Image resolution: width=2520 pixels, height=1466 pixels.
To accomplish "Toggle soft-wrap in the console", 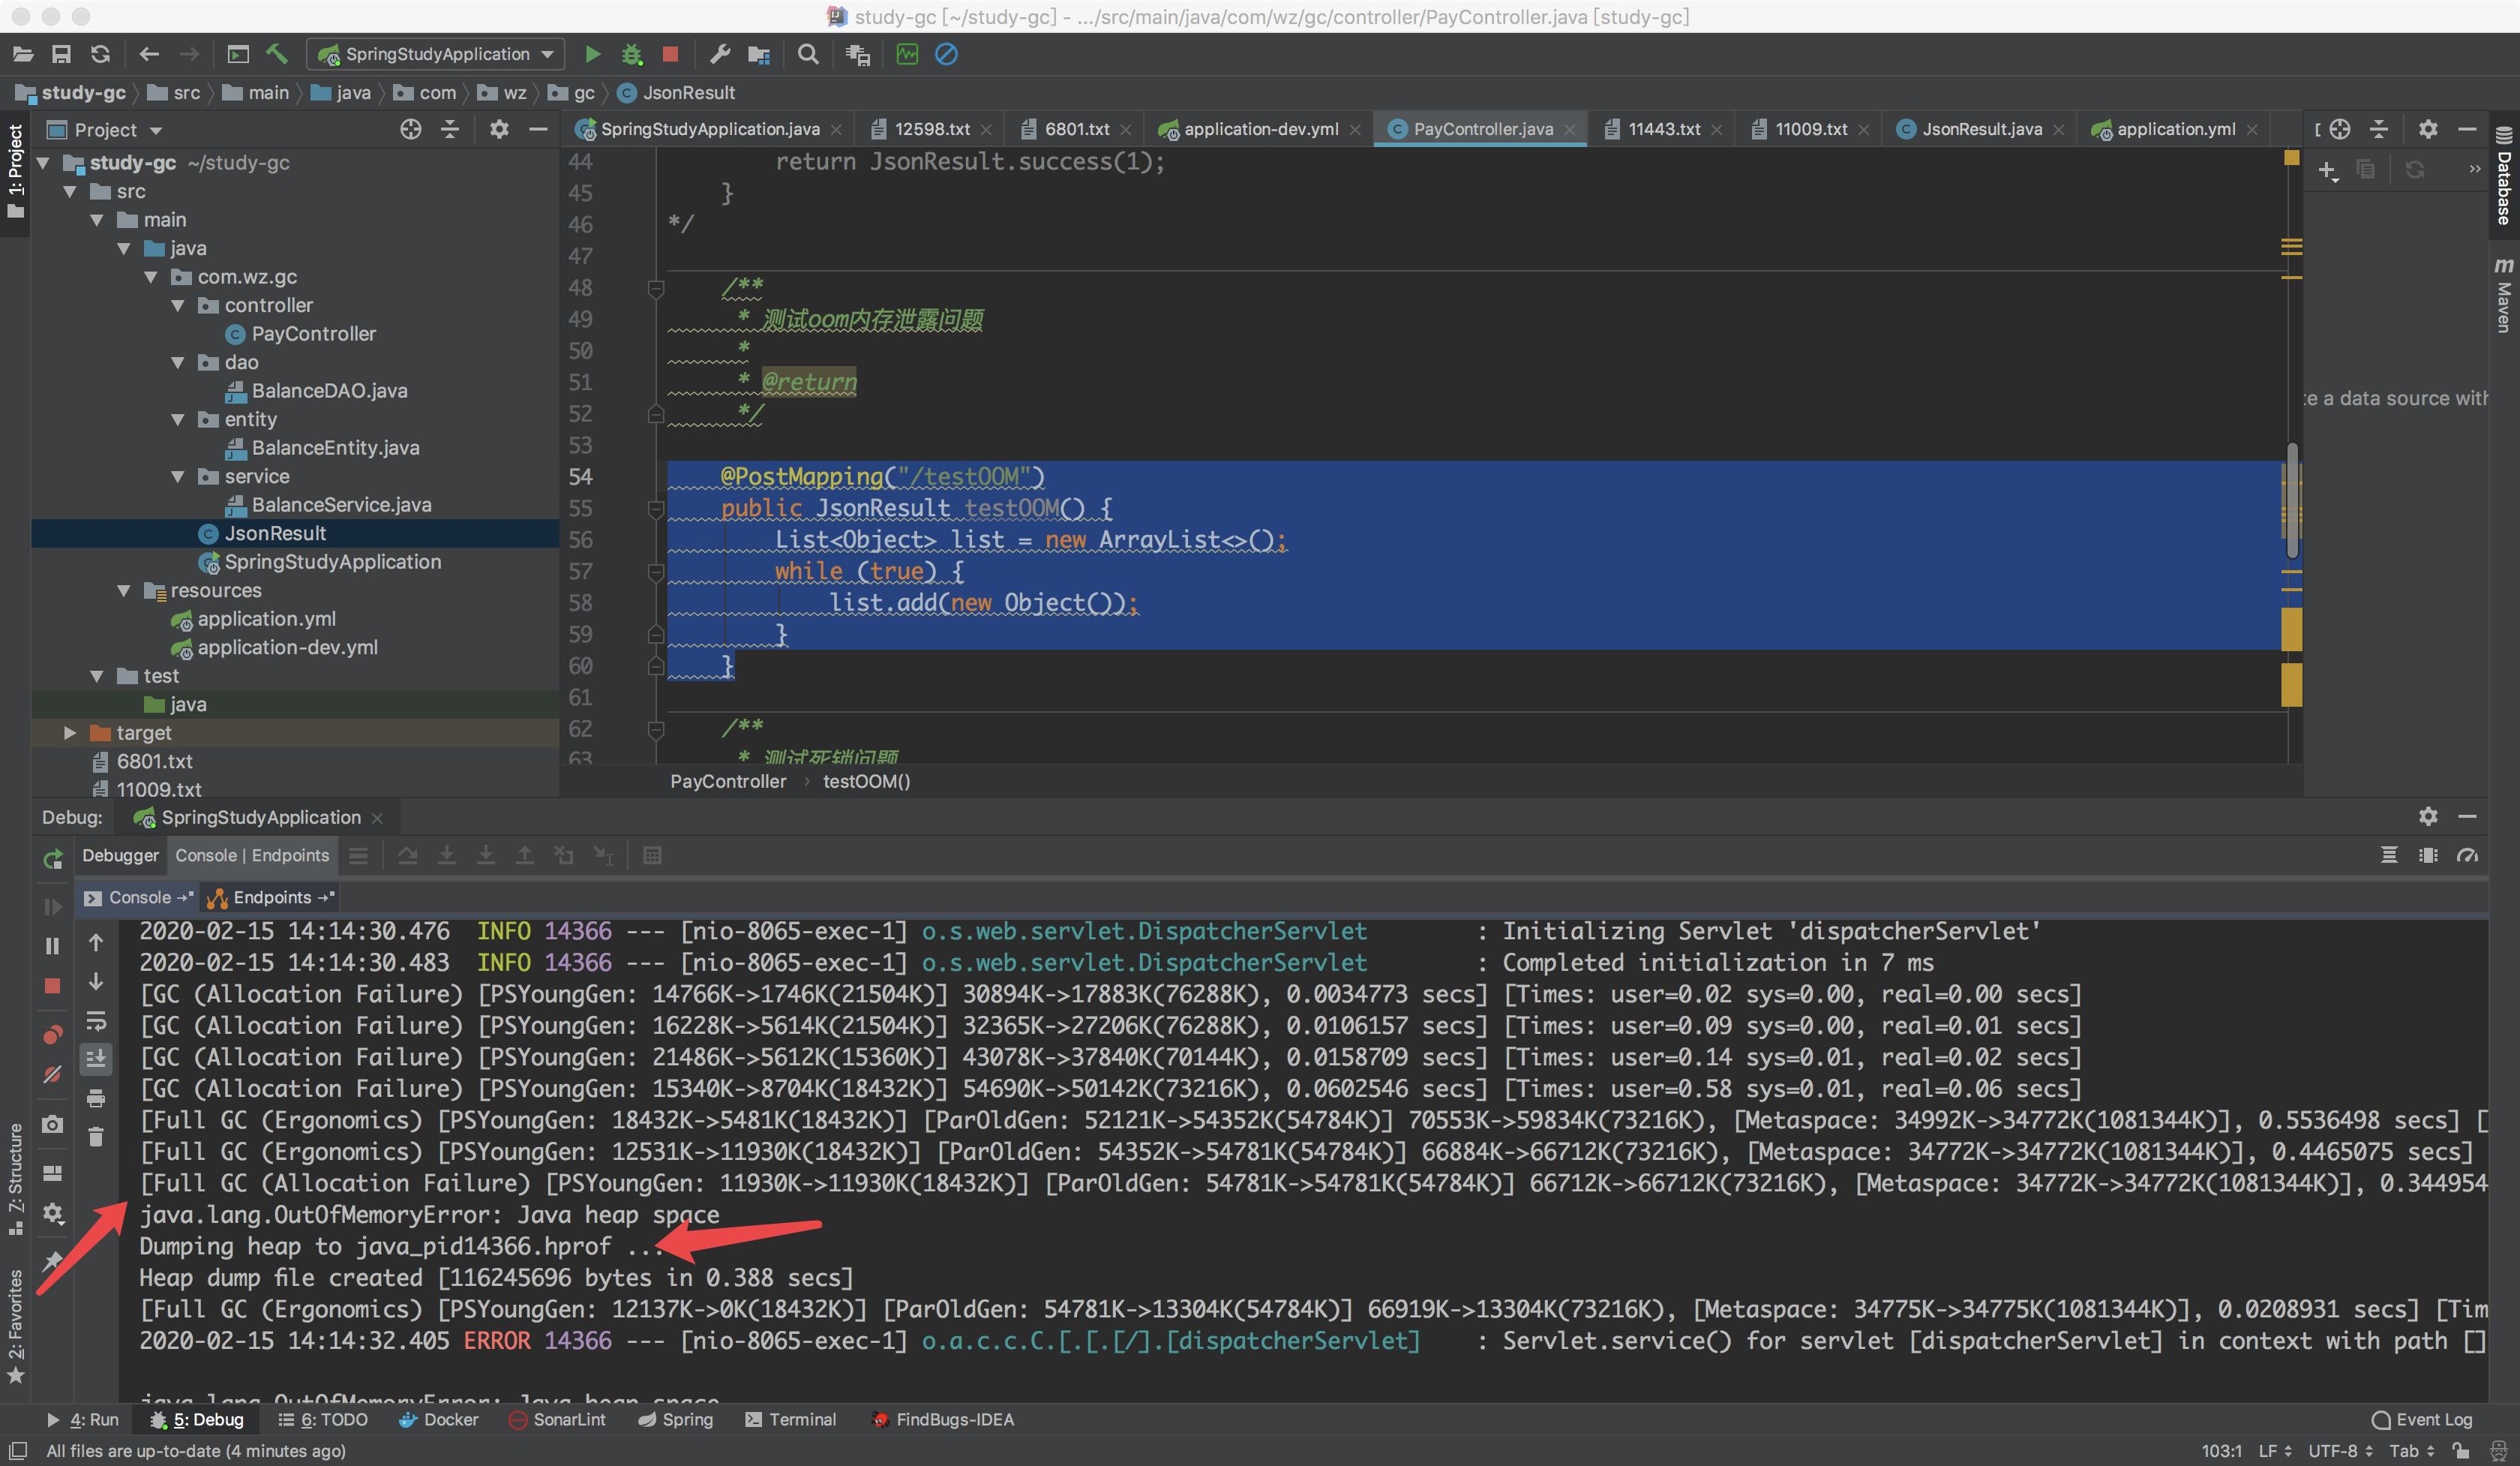I will click(96, 1021).
